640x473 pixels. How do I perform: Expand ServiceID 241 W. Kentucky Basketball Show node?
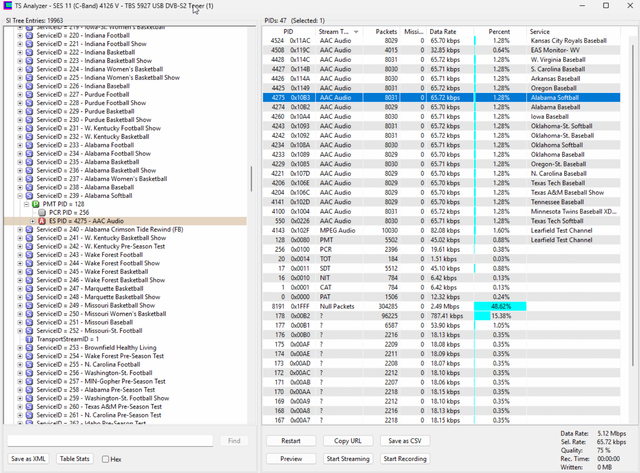pyautogui.click(x=20, y=238)
